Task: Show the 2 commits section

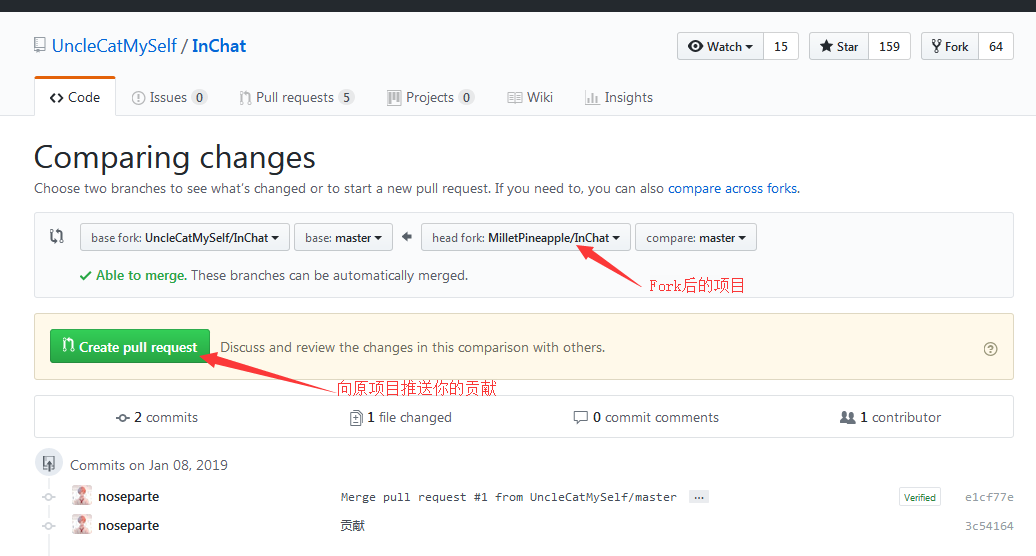Action: coord(157,417)
